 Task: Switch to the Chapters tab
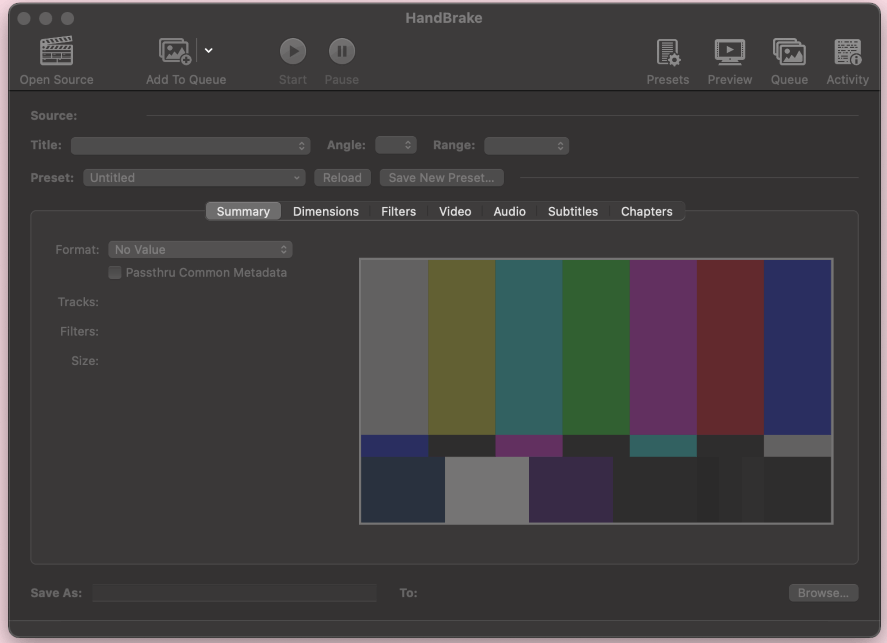click(647, 212)
